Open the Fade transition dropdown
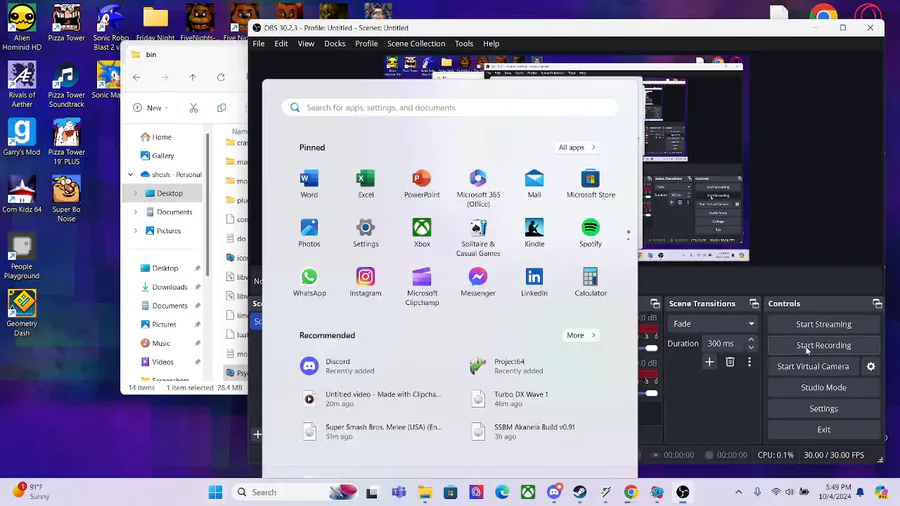Viewport: 900px width, 506px height. (712, 324)
